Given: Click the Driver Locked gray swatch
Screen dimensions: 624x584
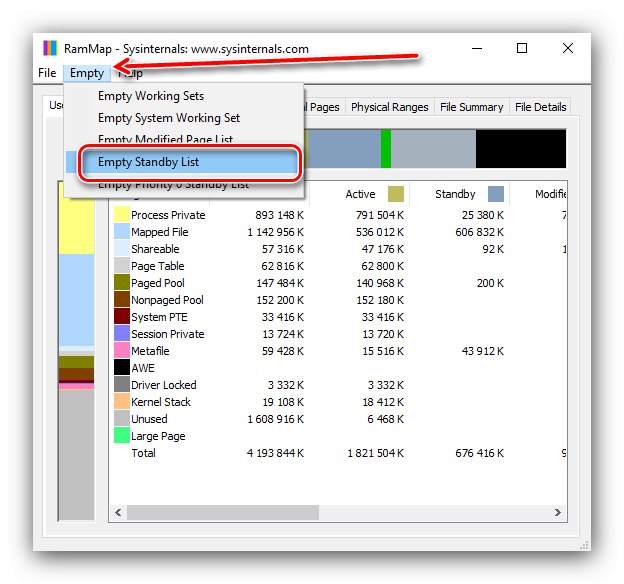Looking at the screenshot, I should (122, 384).
